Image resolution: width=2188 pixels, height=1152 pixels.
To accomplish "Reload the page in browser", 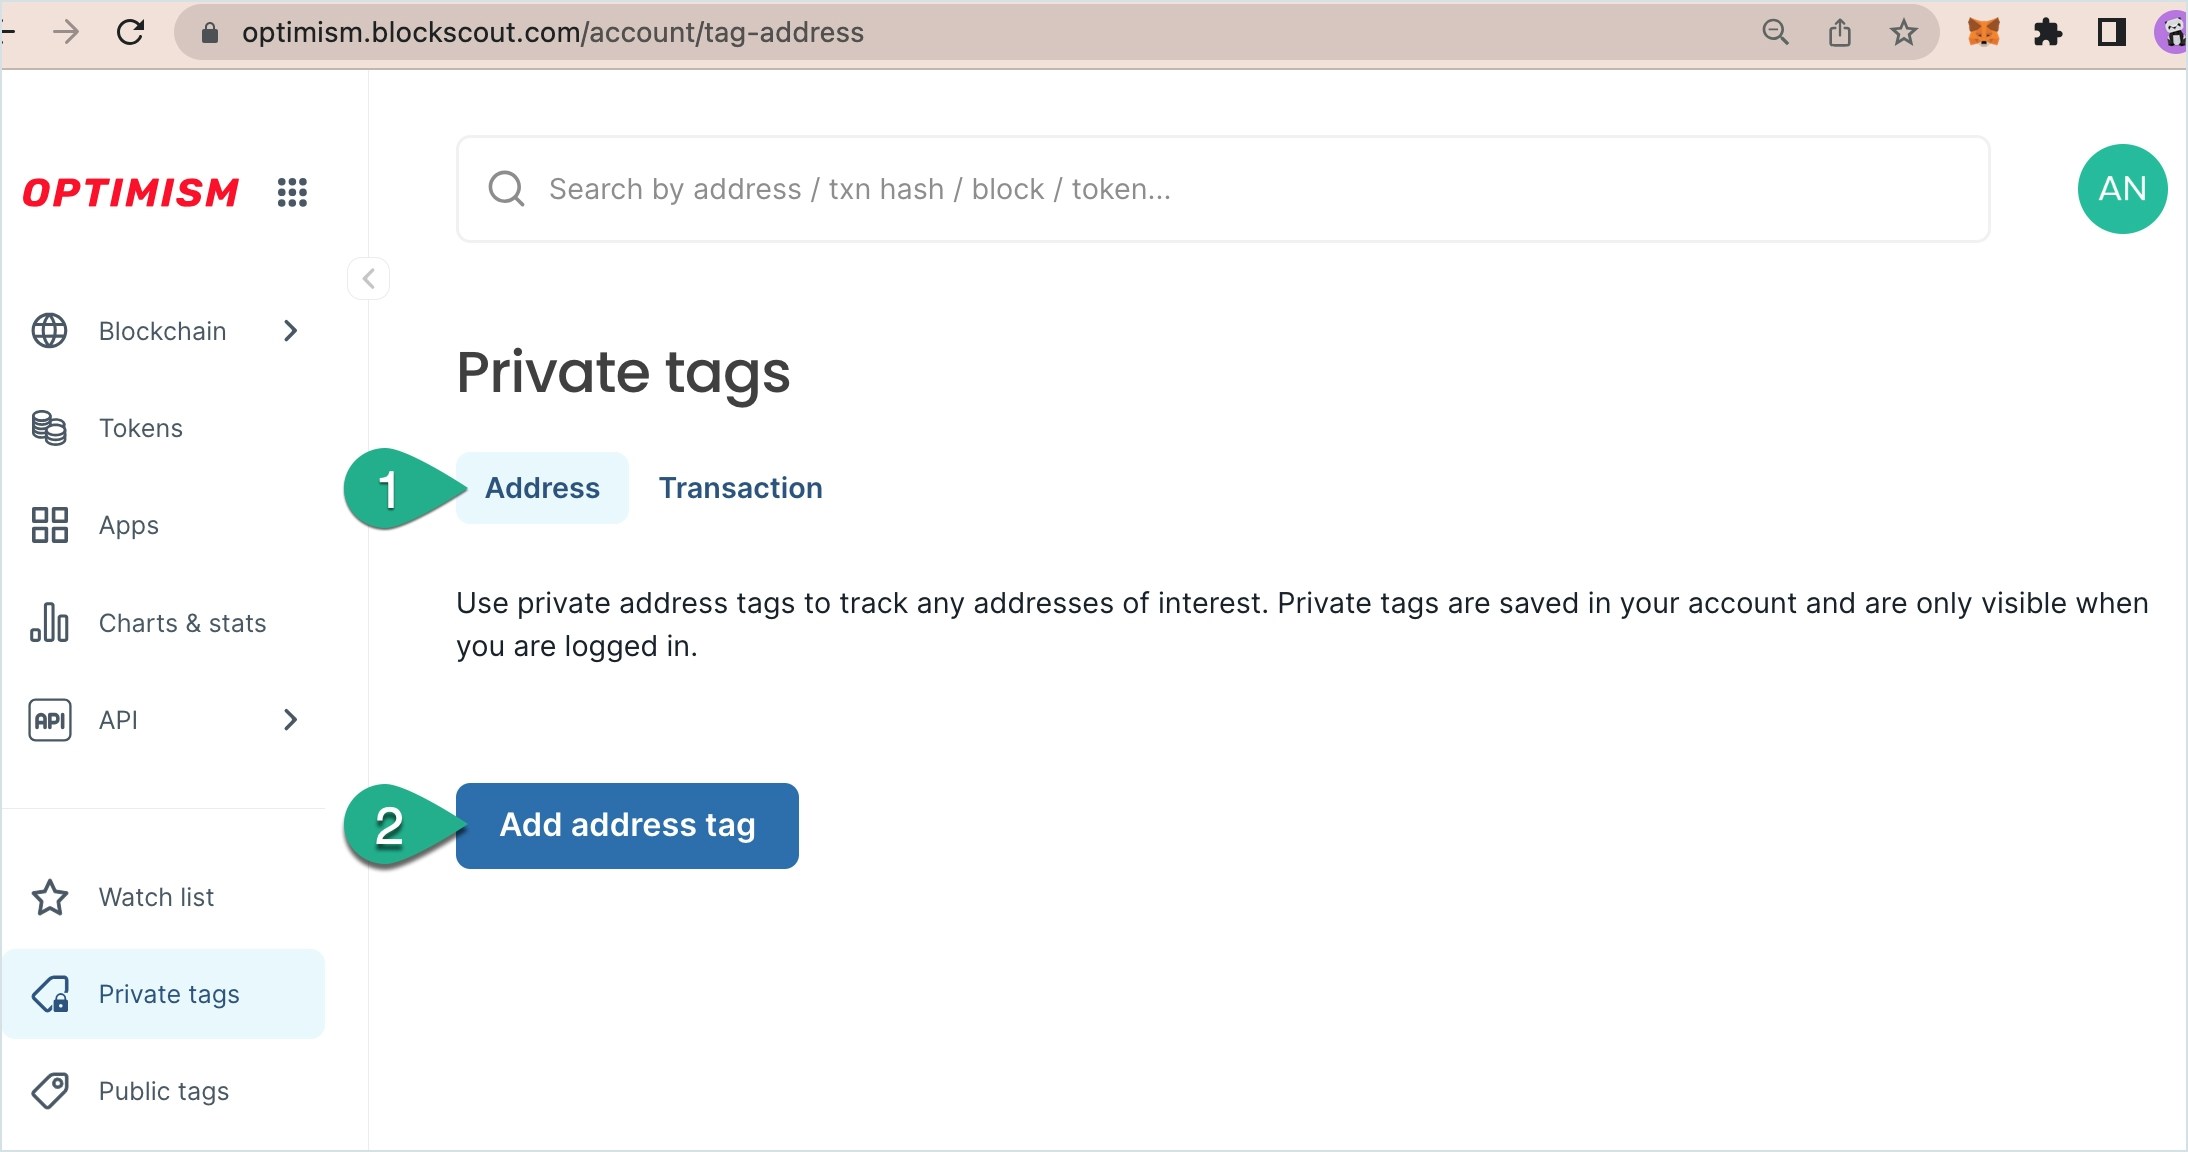I will tap(131, 33).
